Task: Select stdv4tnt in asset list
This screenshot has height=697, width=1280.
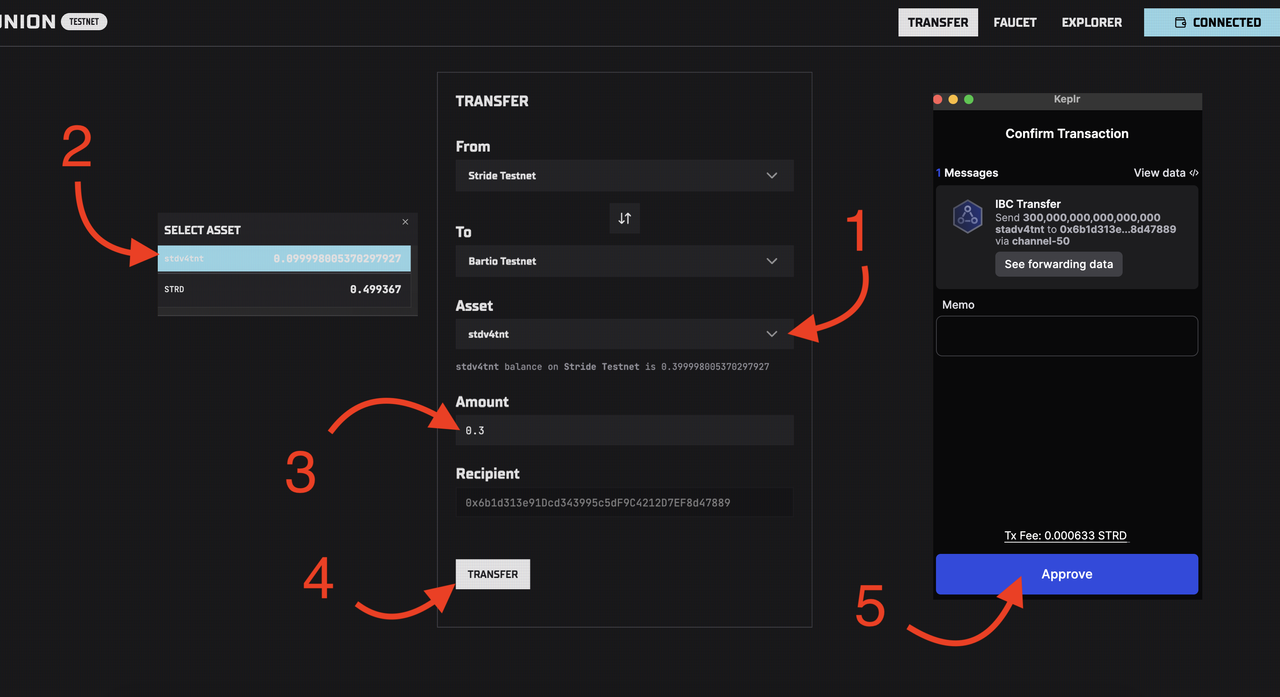Action: (284, 259)
